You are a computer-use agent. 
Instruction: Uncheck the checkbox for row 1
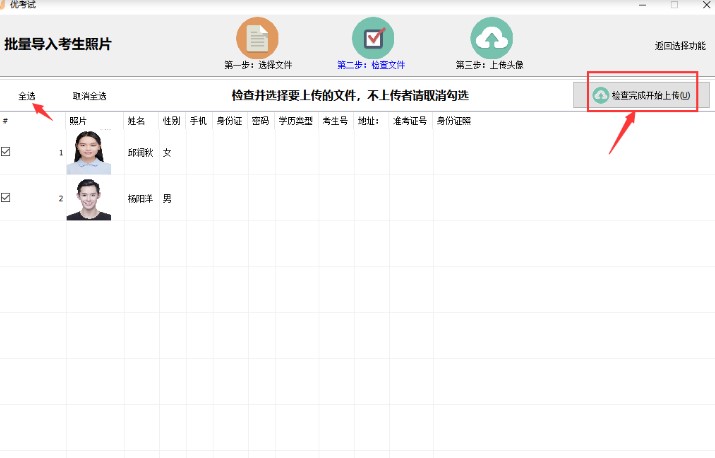(5, 151)
